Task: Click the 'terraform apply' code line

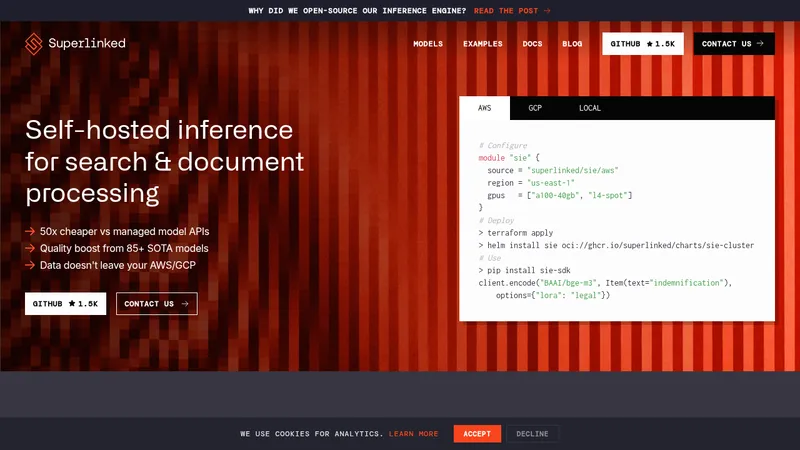Action: (516, 233)
